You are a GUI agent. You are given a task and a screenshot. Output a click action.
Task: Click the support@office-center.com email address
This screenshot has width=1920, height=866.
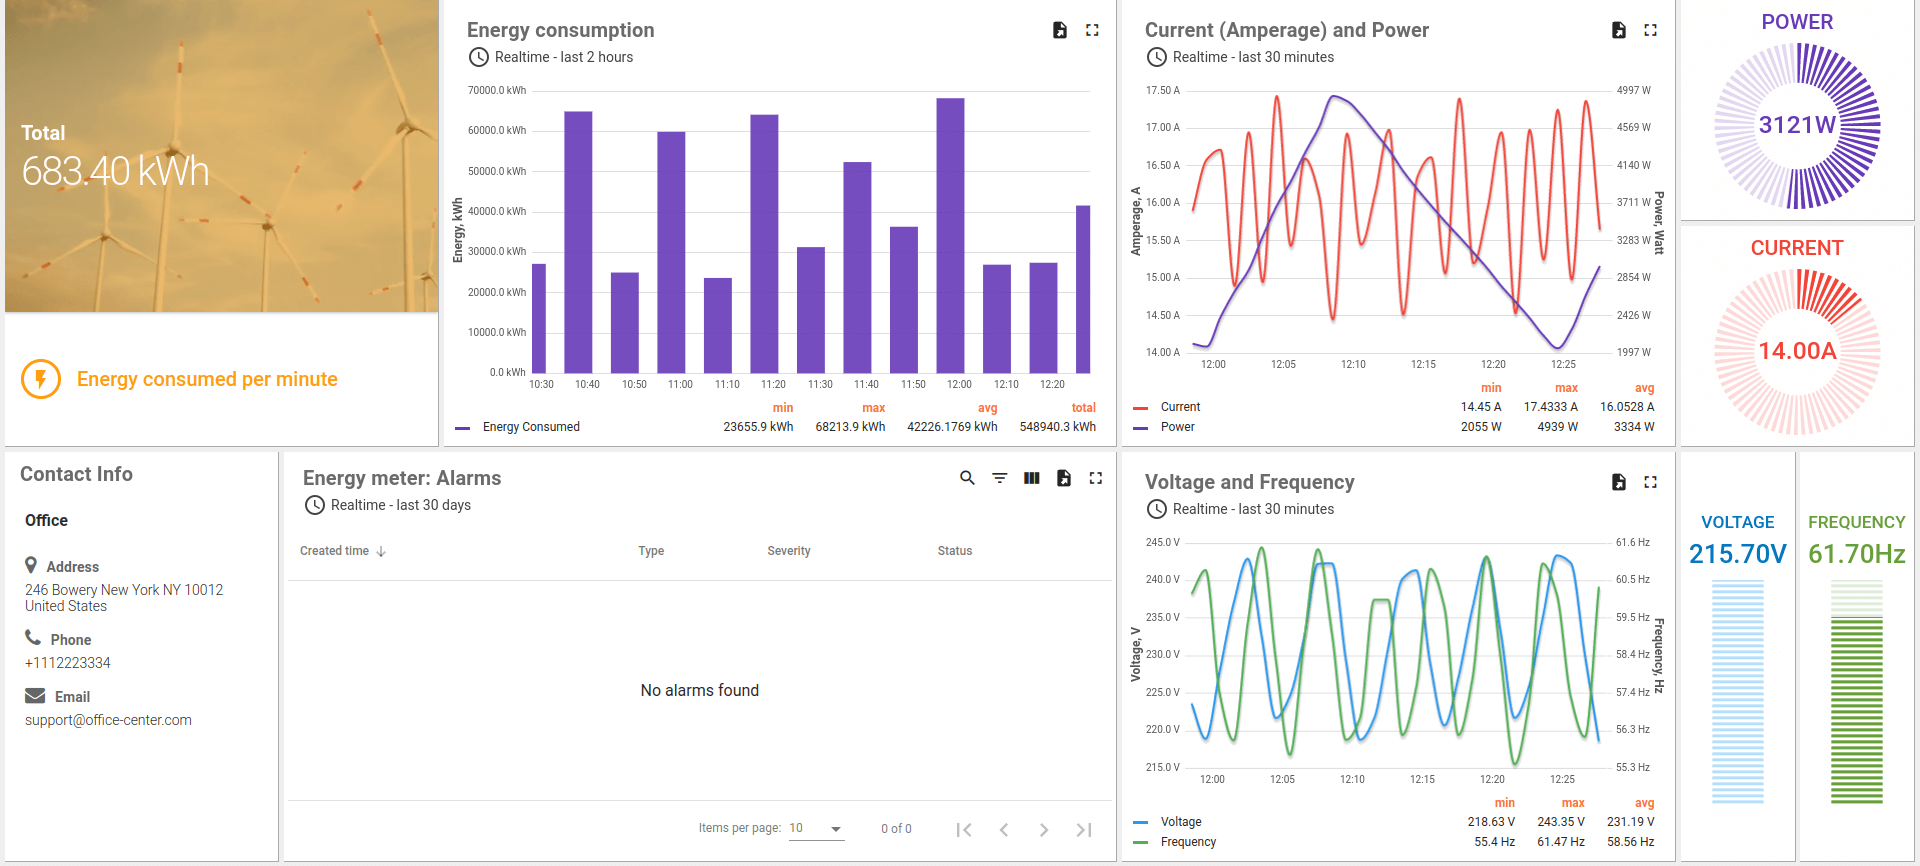(x=108, y=720)
